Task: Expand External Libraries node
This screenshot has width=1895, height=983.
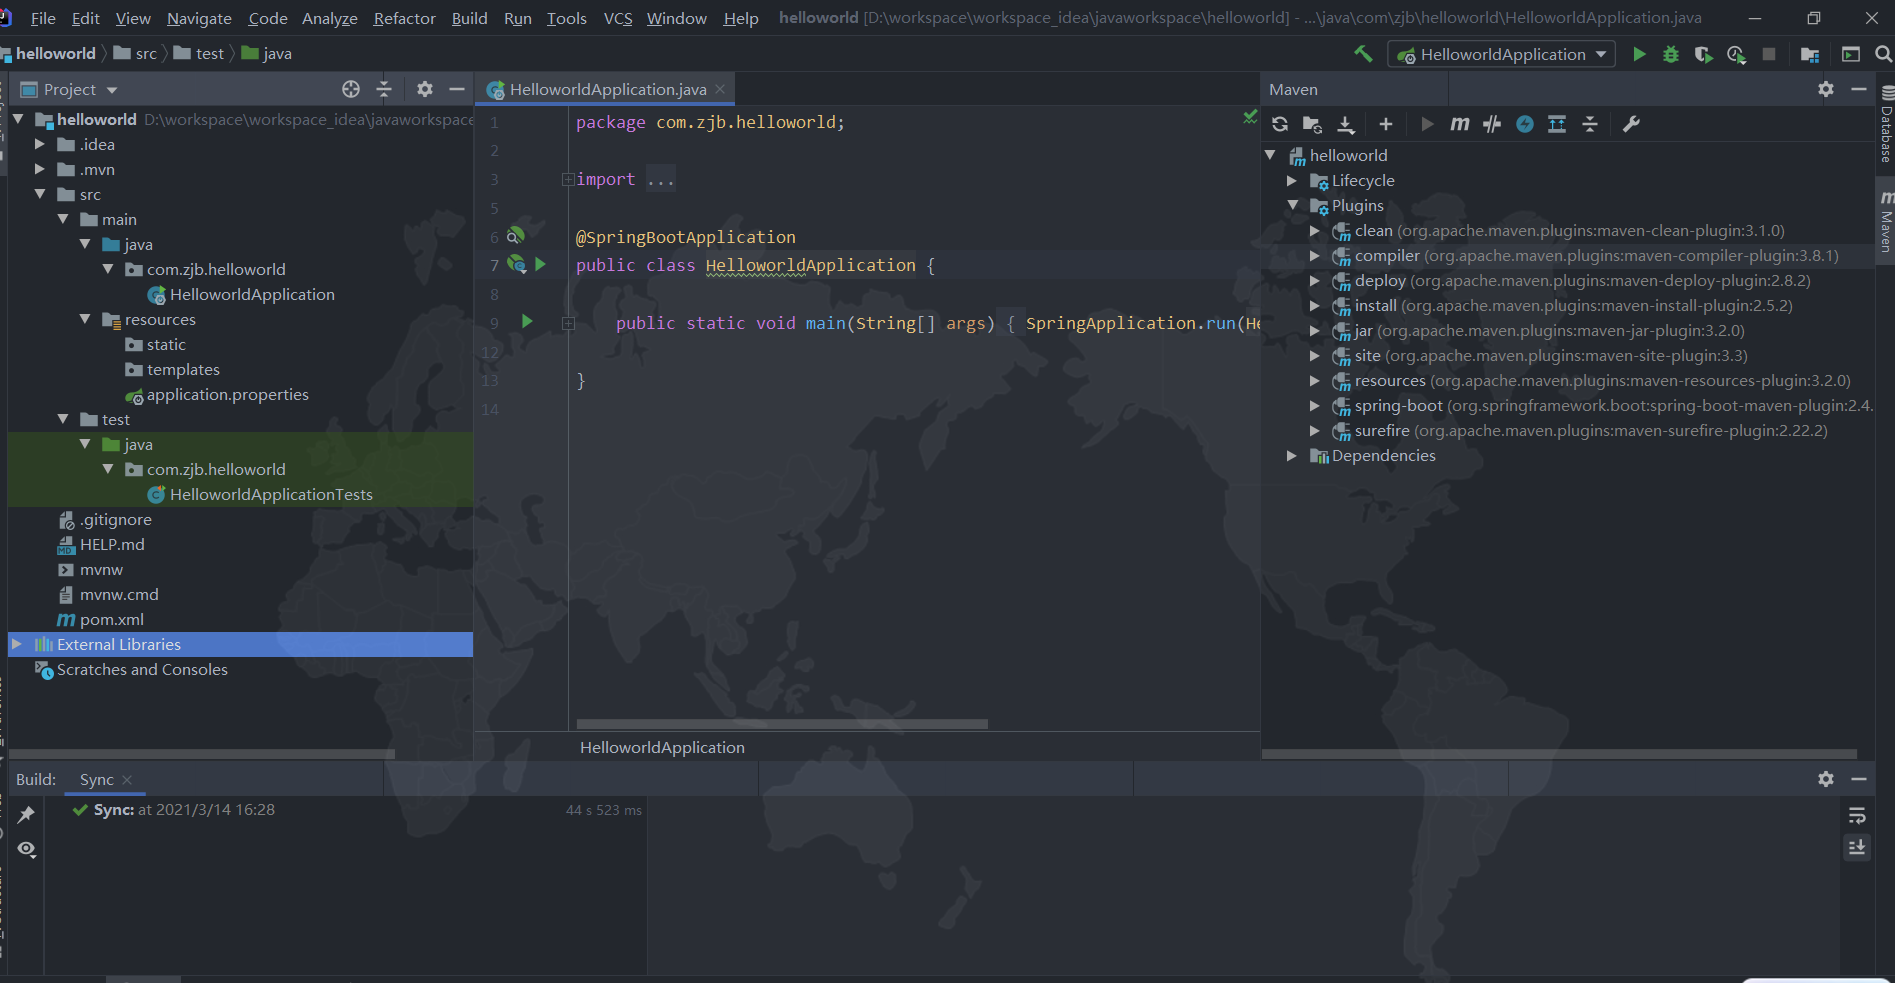Action: coord(16,644)
